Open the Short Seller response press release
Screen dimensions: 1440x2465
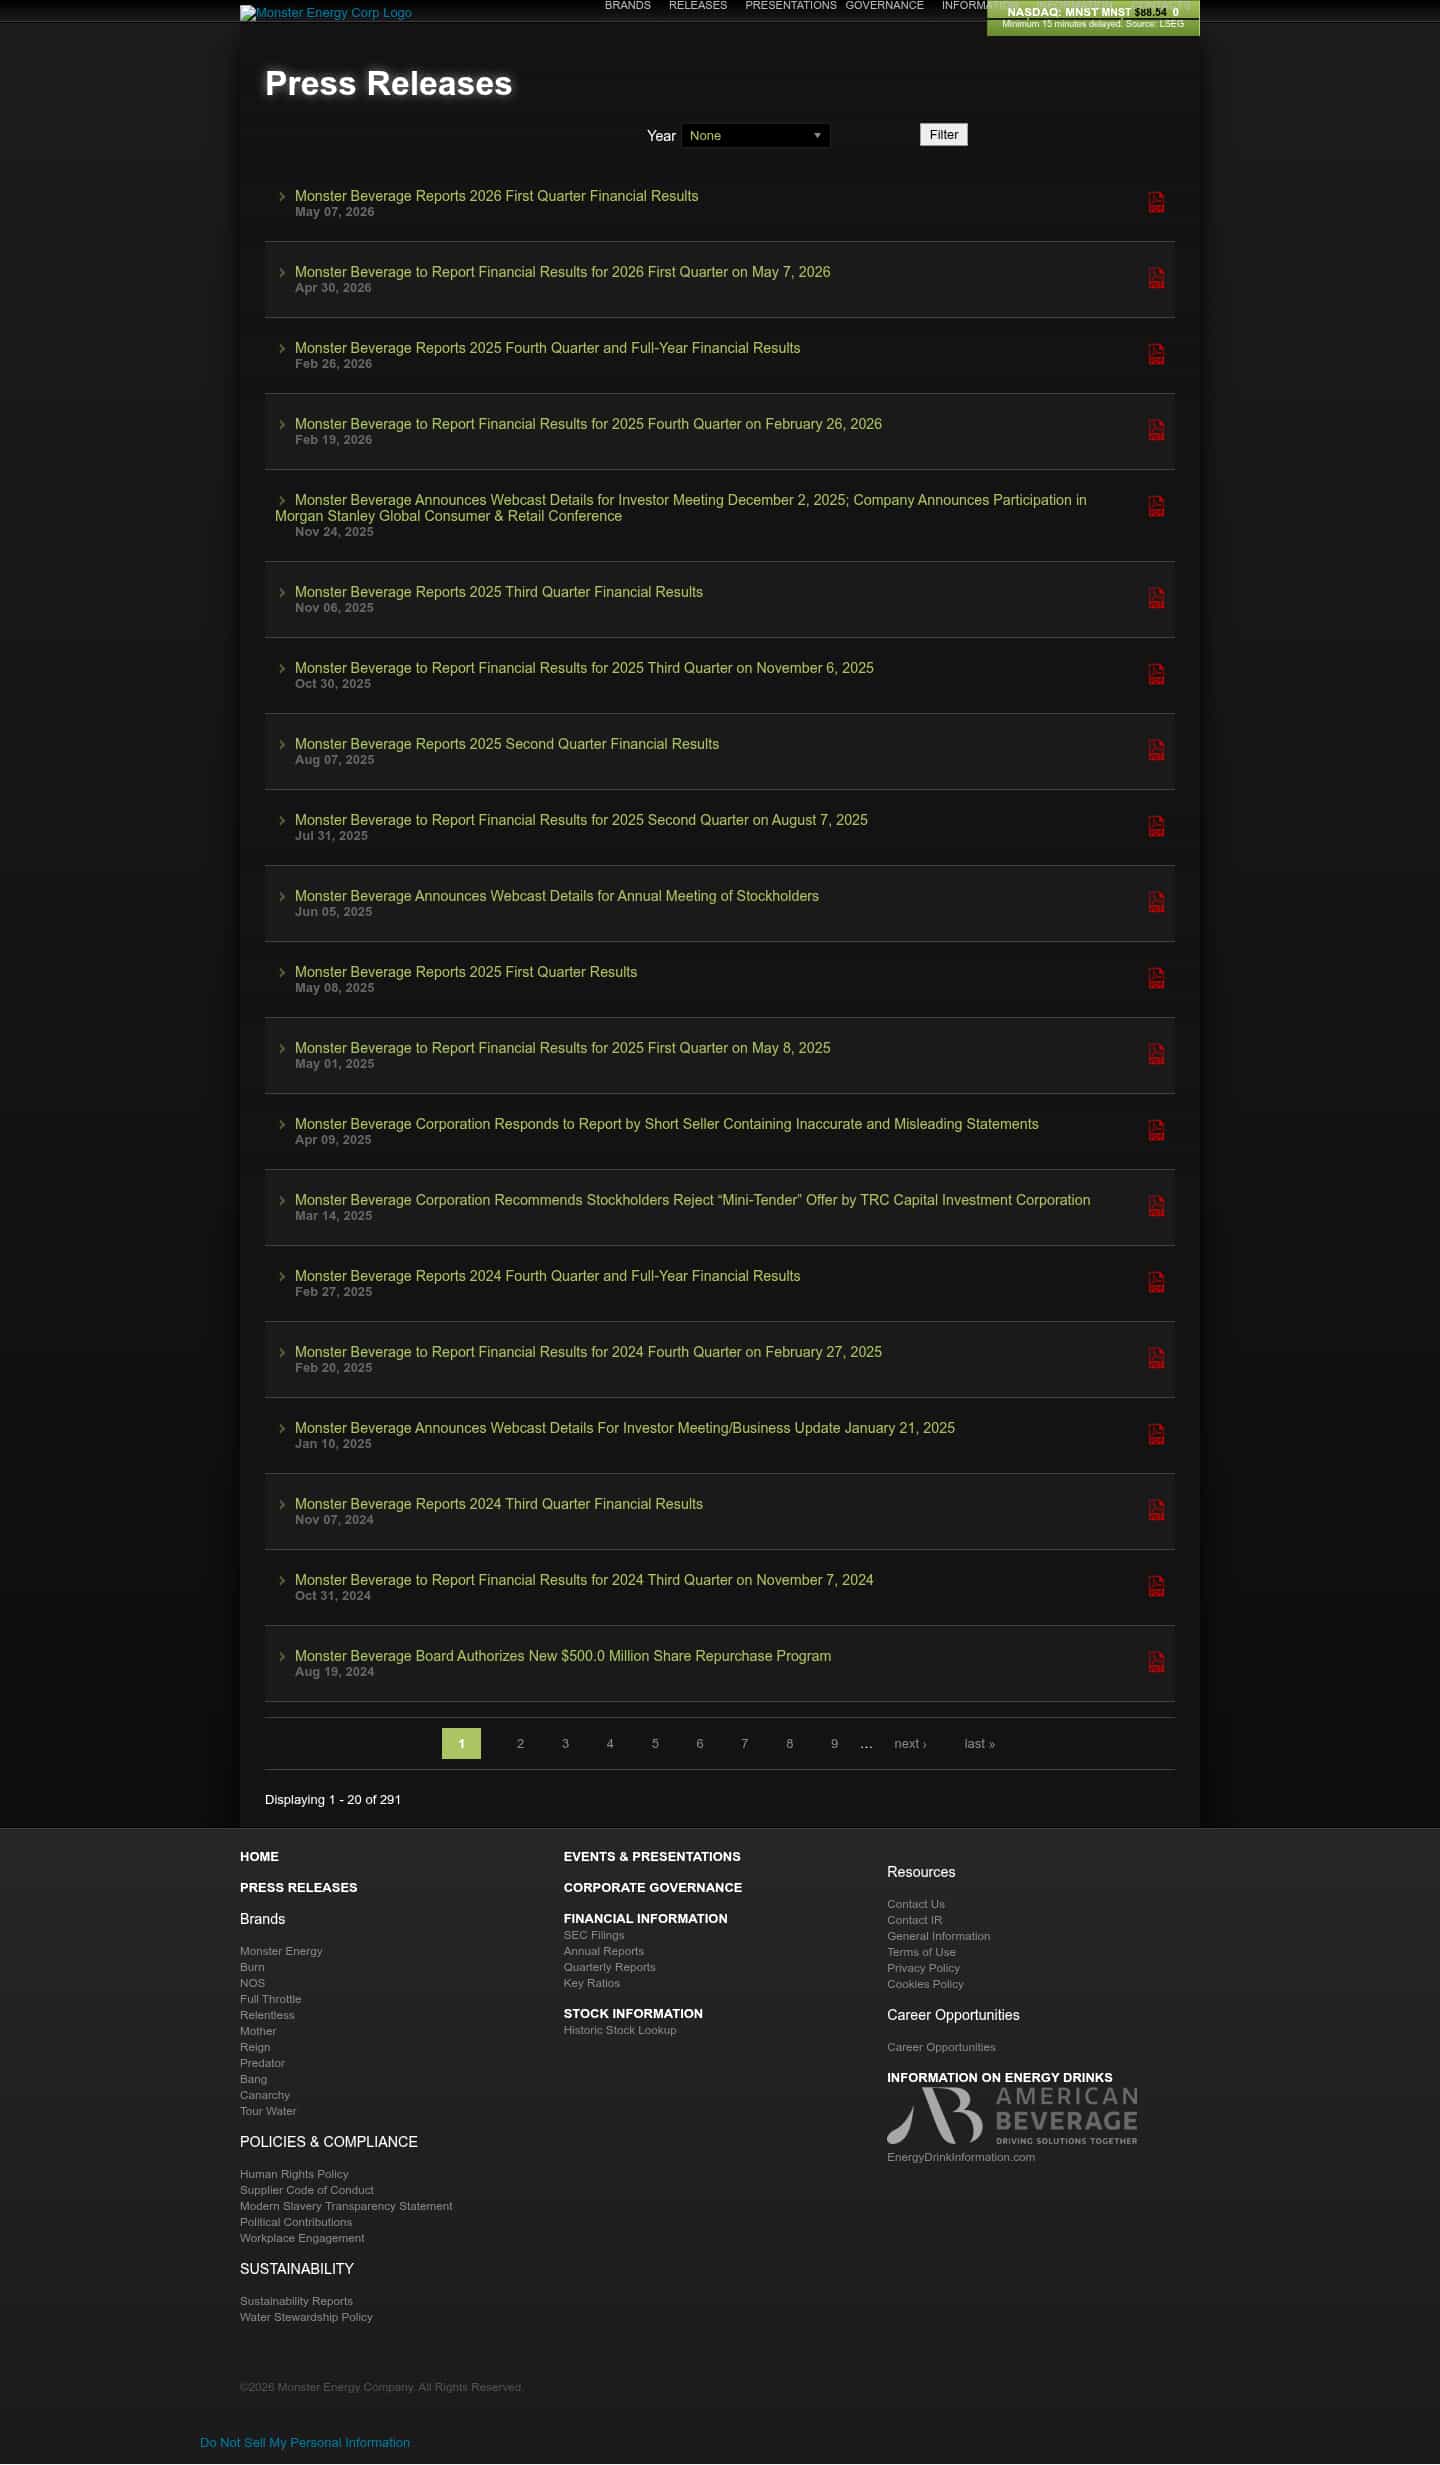click(x=666, y=1124)
